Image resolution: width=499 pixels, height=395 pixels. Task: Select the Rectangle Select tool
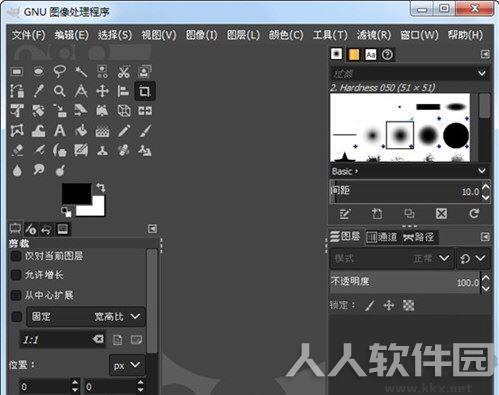[x=17, y=71]
